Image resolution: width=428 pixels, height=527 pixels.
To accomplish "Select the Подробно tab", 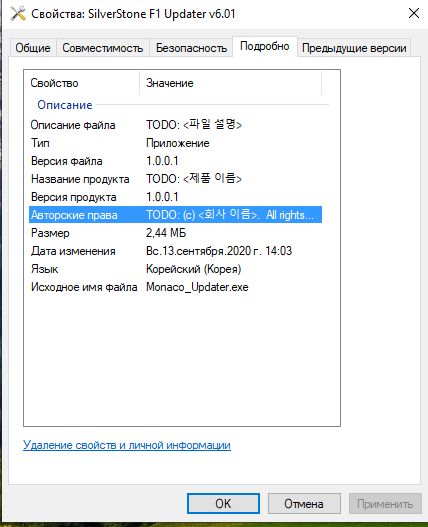I will point(265,46).
